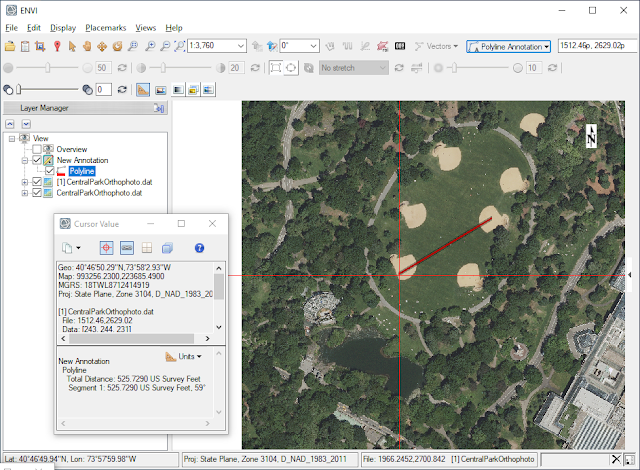Open the Placemarks menu
The image size is (640, 470).
106,28
